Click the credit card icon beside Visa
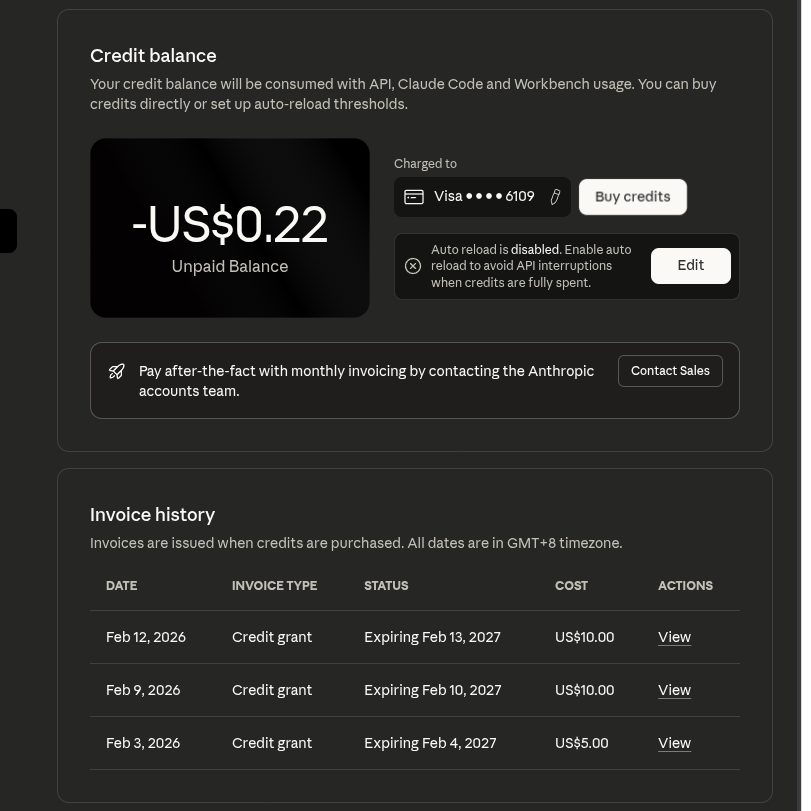811x811 pixels. (x=413, y=197)
